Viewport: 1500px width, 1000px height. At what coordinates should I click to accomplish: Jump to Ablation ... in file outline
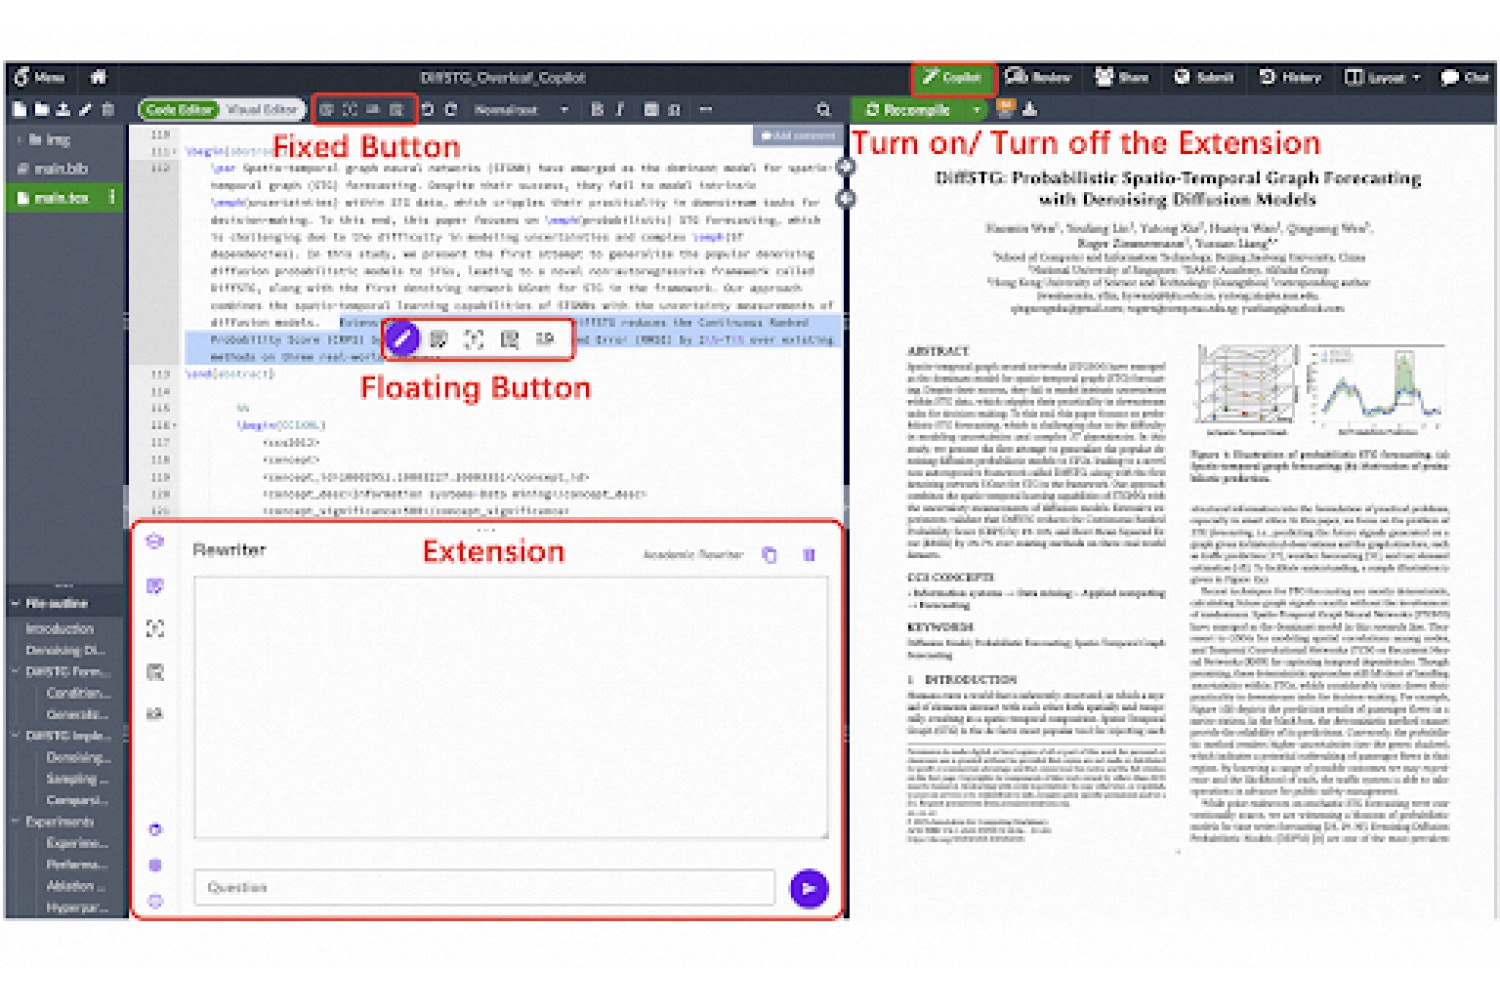click(76, 885)
